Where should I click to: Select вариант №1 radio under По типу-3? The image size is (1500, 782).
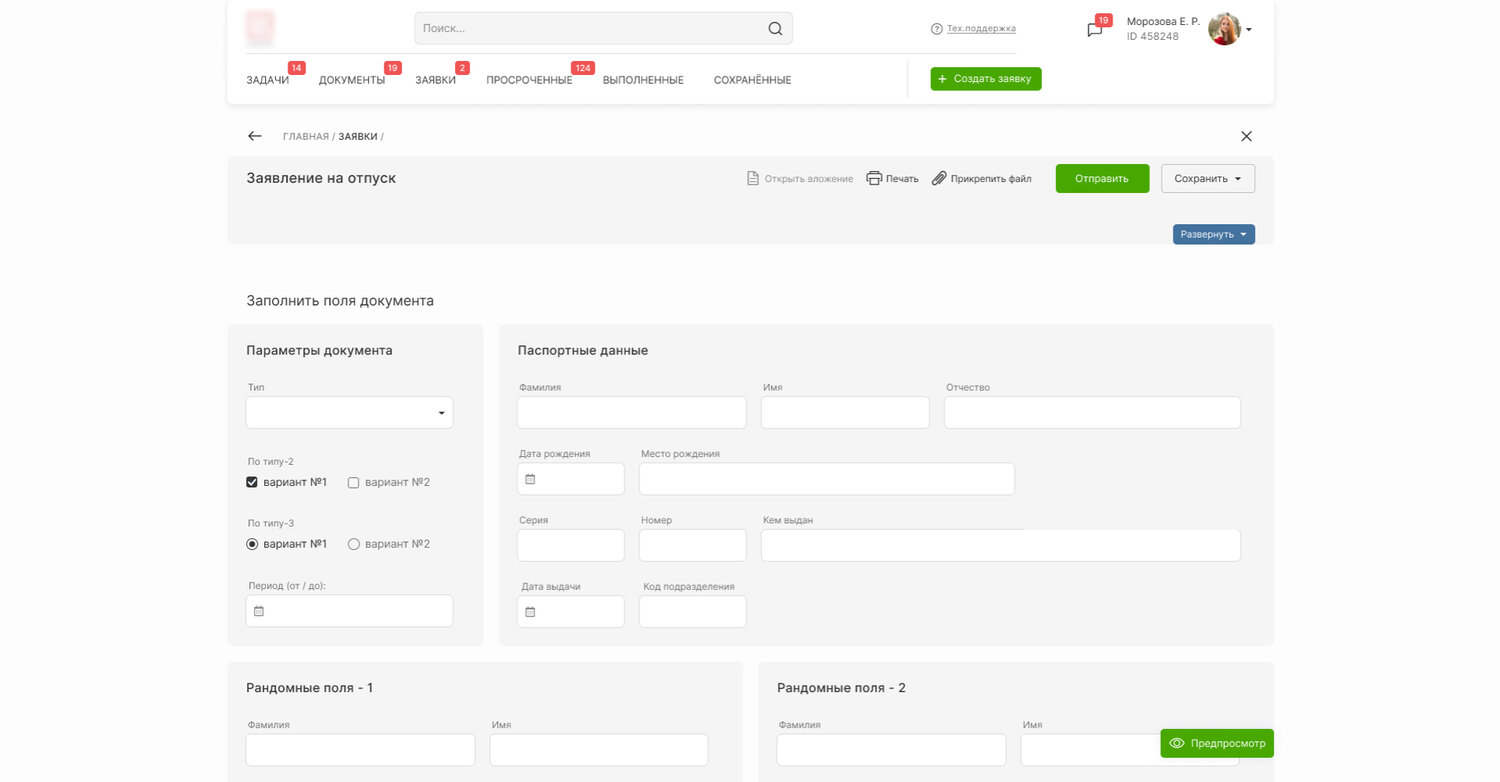252,544
